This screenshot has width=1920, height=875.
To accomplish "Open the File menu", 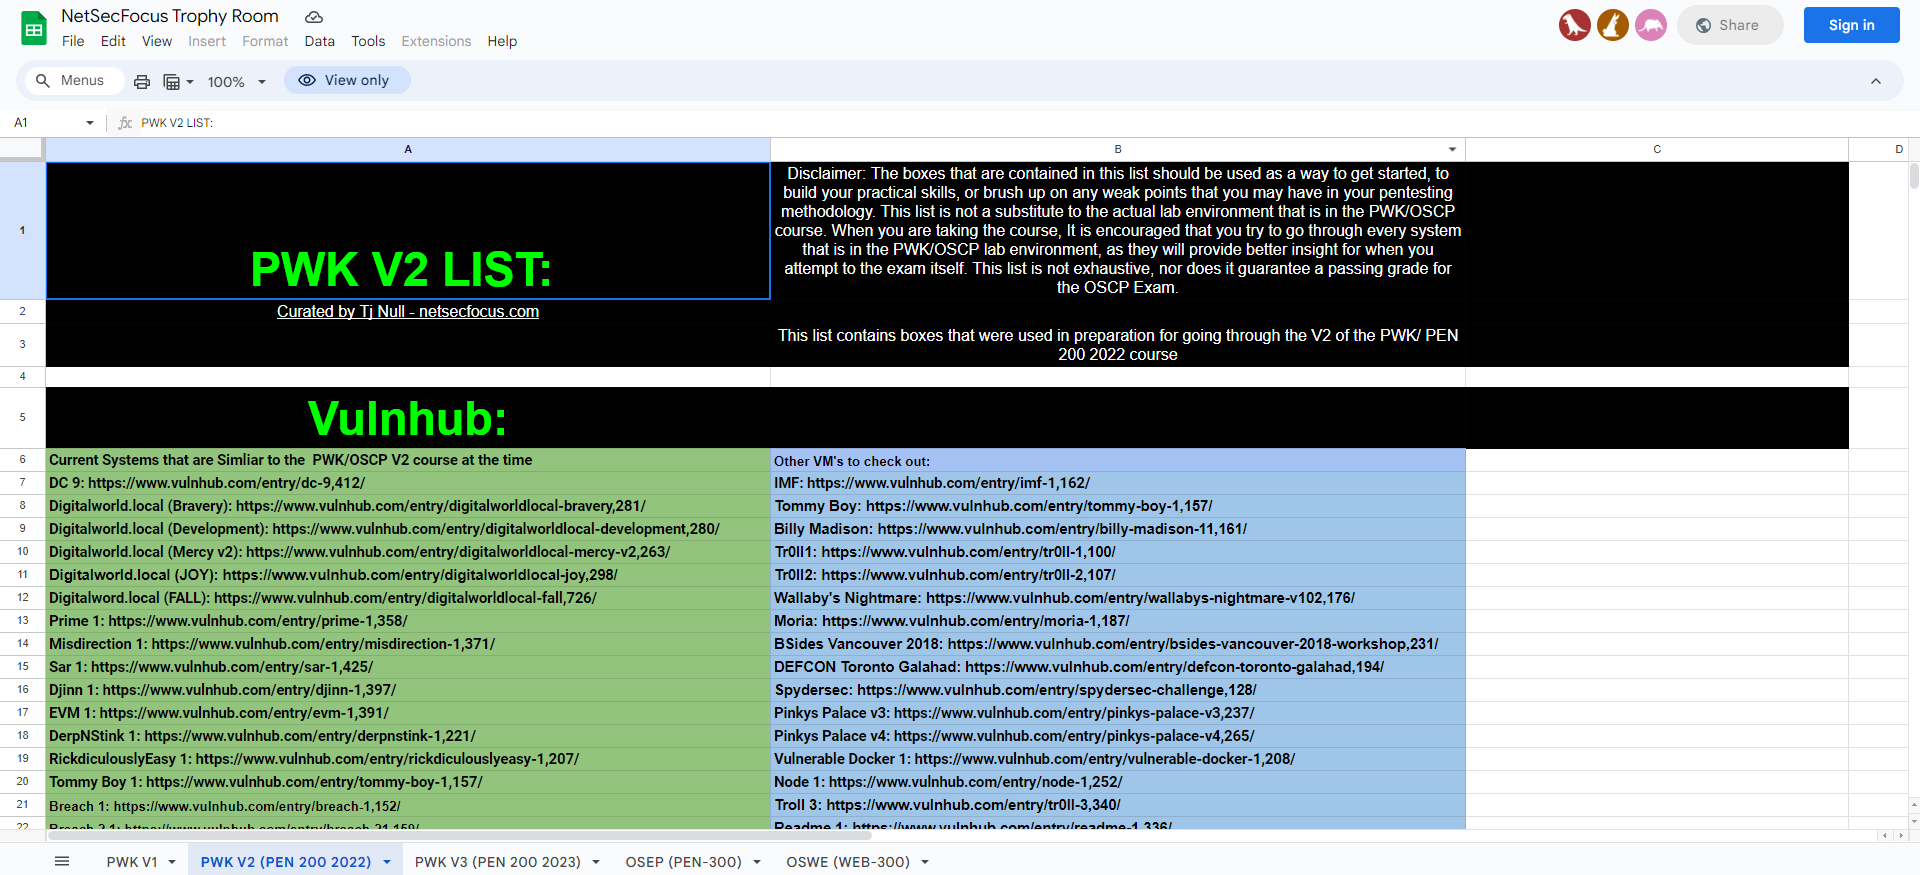I will tap(73, 41).
